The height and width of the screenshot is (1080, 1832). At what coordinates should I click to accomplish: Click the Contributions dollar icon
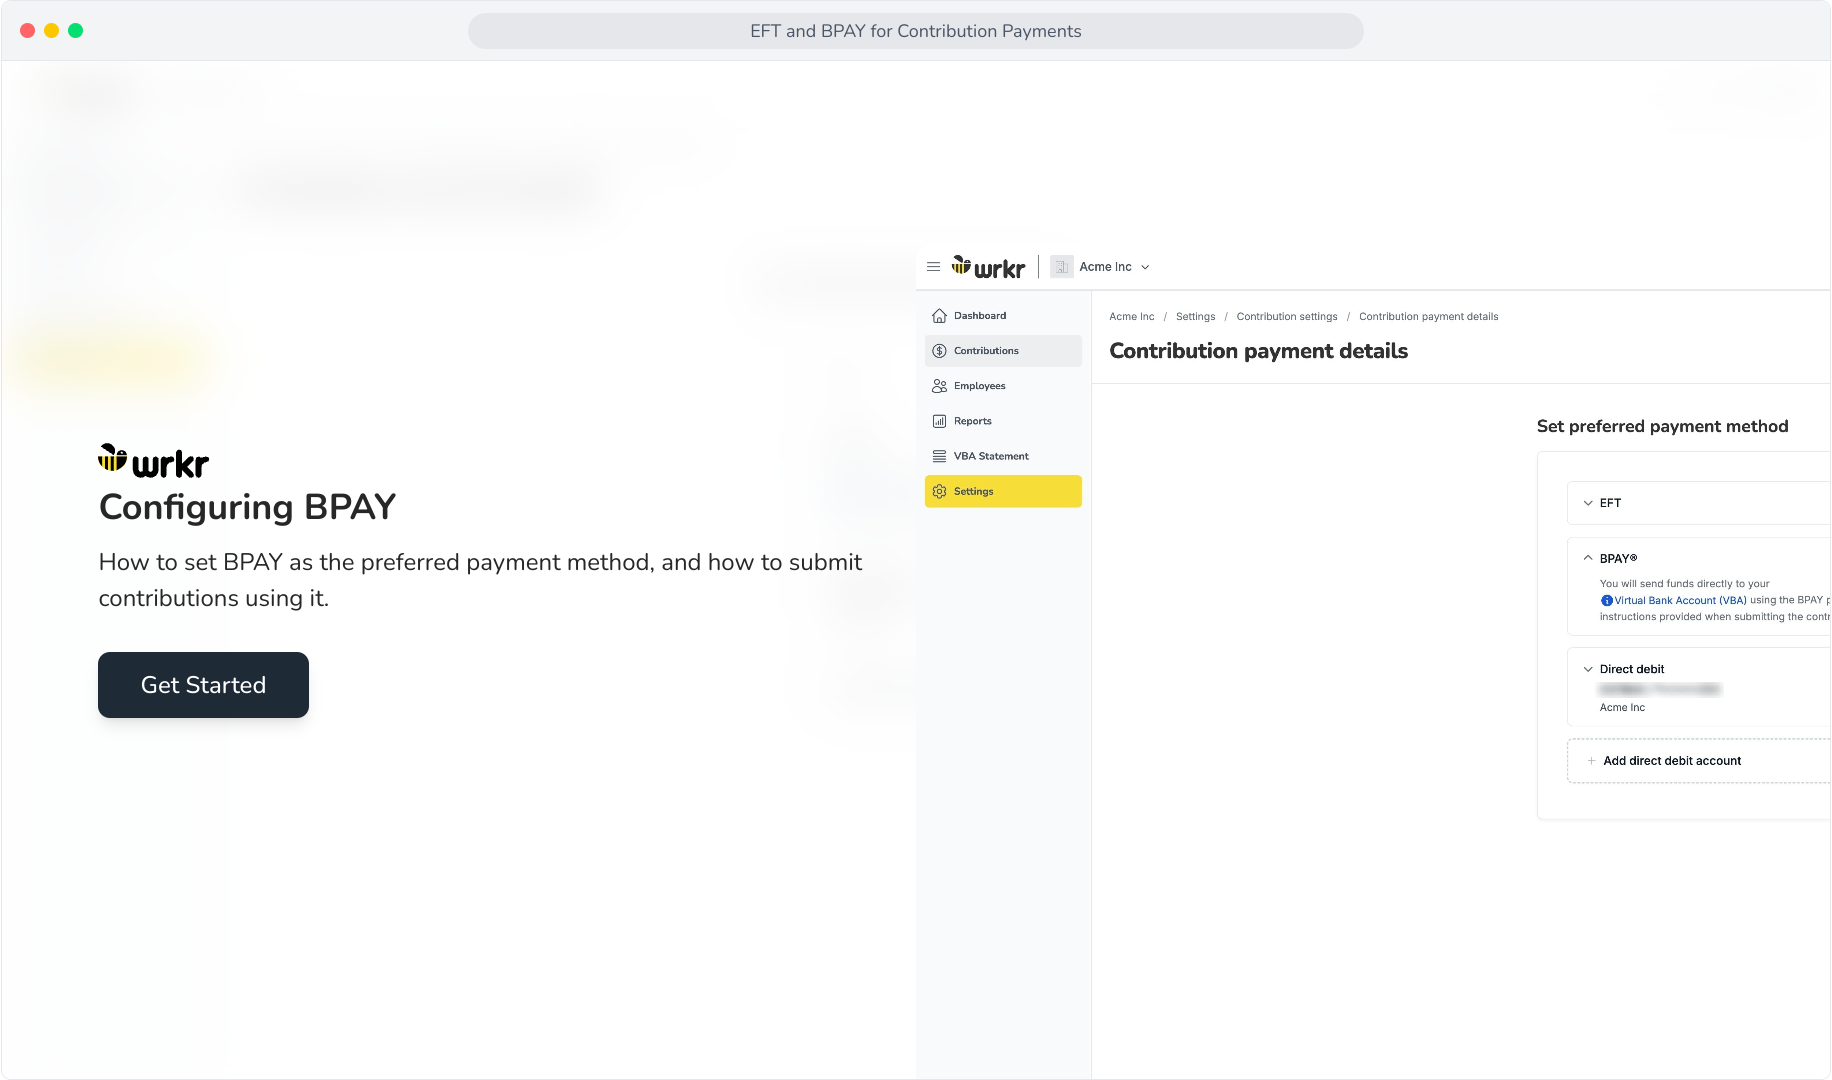point(939,351)
